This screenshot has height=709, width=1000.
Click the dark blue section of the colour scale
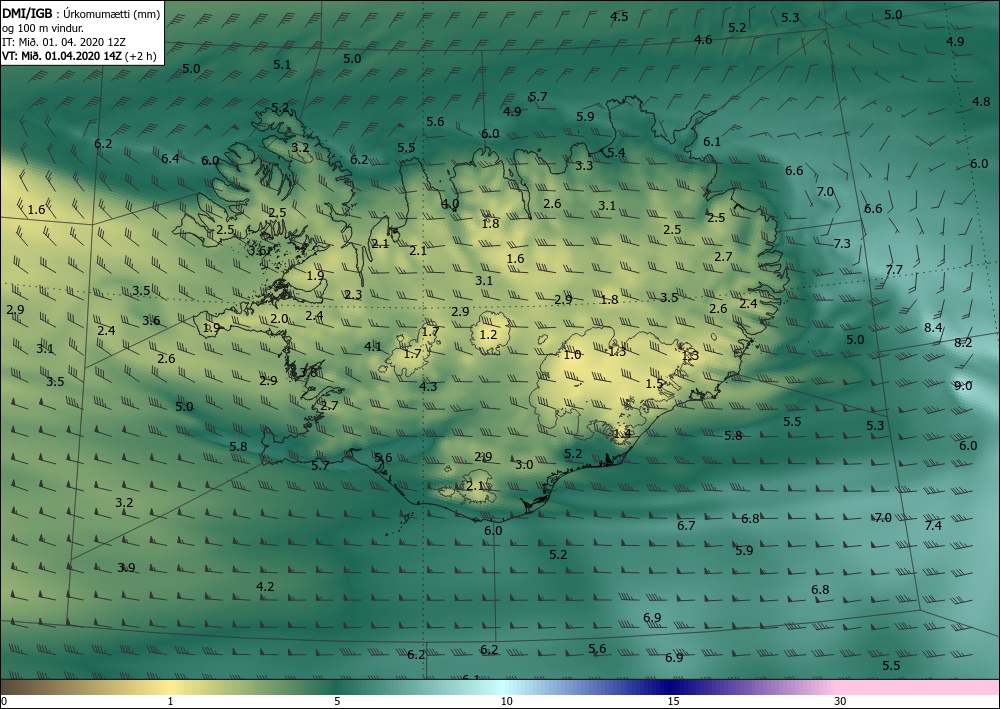pos(670,687)
